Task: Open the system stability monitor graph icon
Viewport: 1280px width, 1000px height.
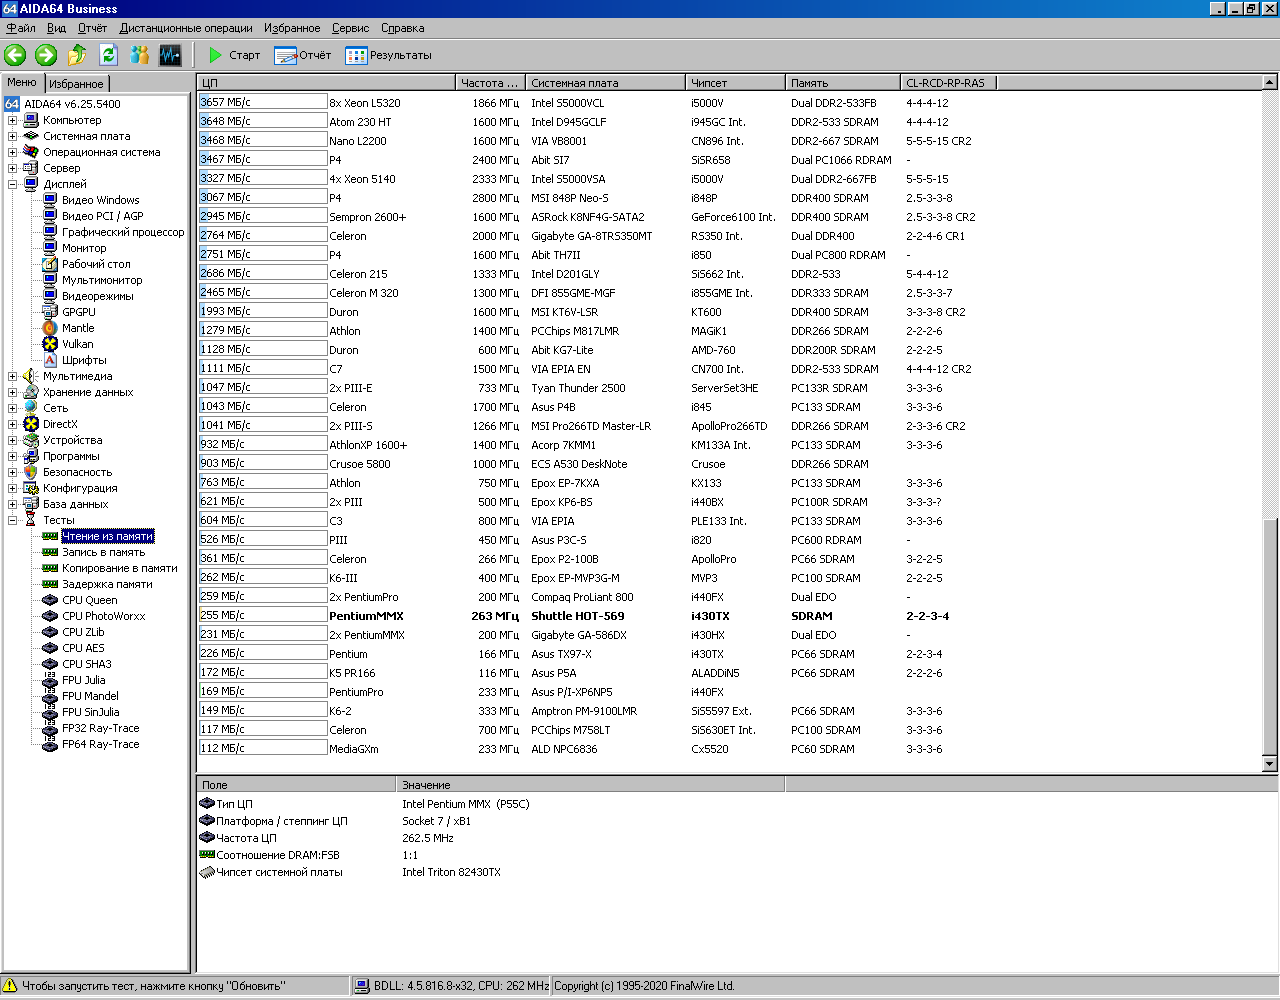Action: point(170,55)
